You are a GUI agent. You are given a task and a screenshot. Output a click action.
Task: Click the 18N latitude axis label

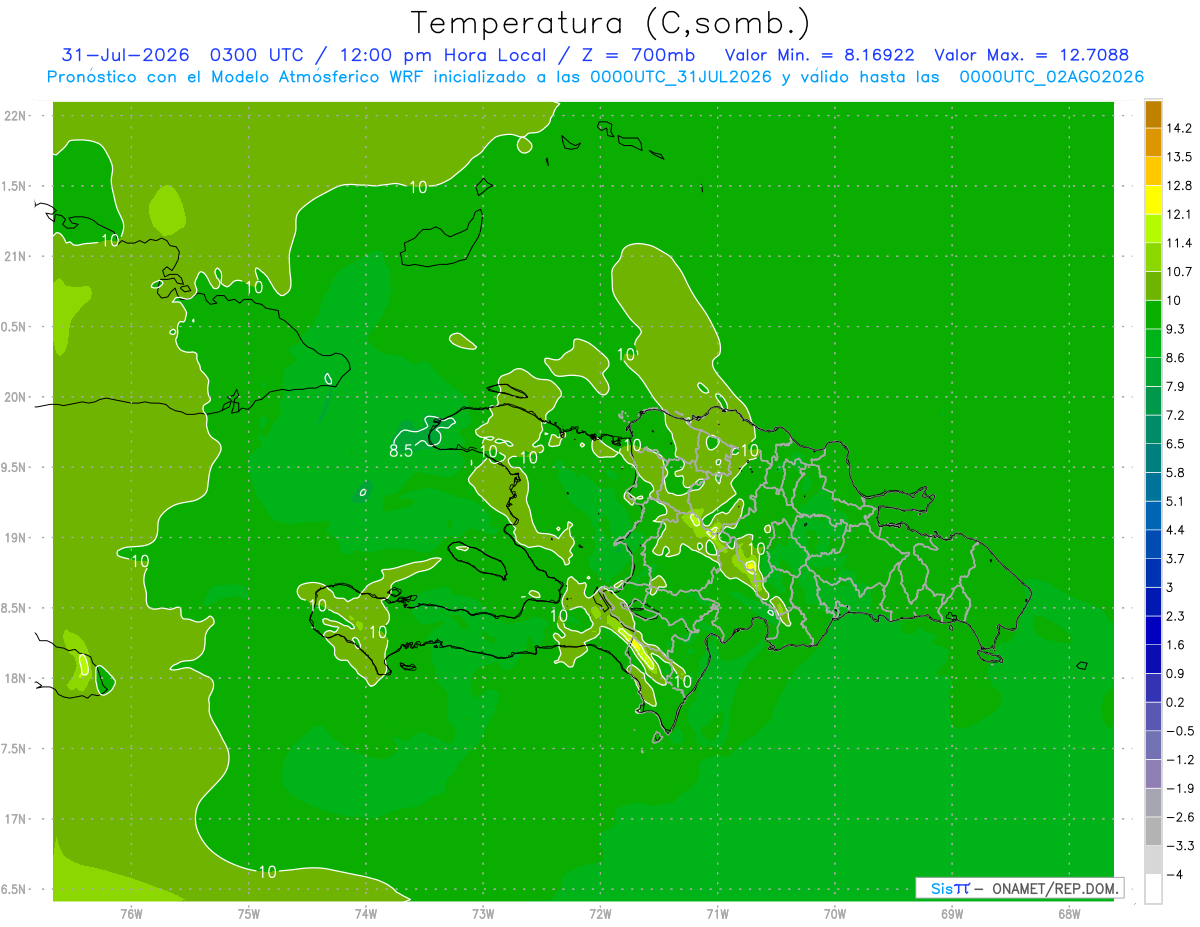[x=16, y=678]
